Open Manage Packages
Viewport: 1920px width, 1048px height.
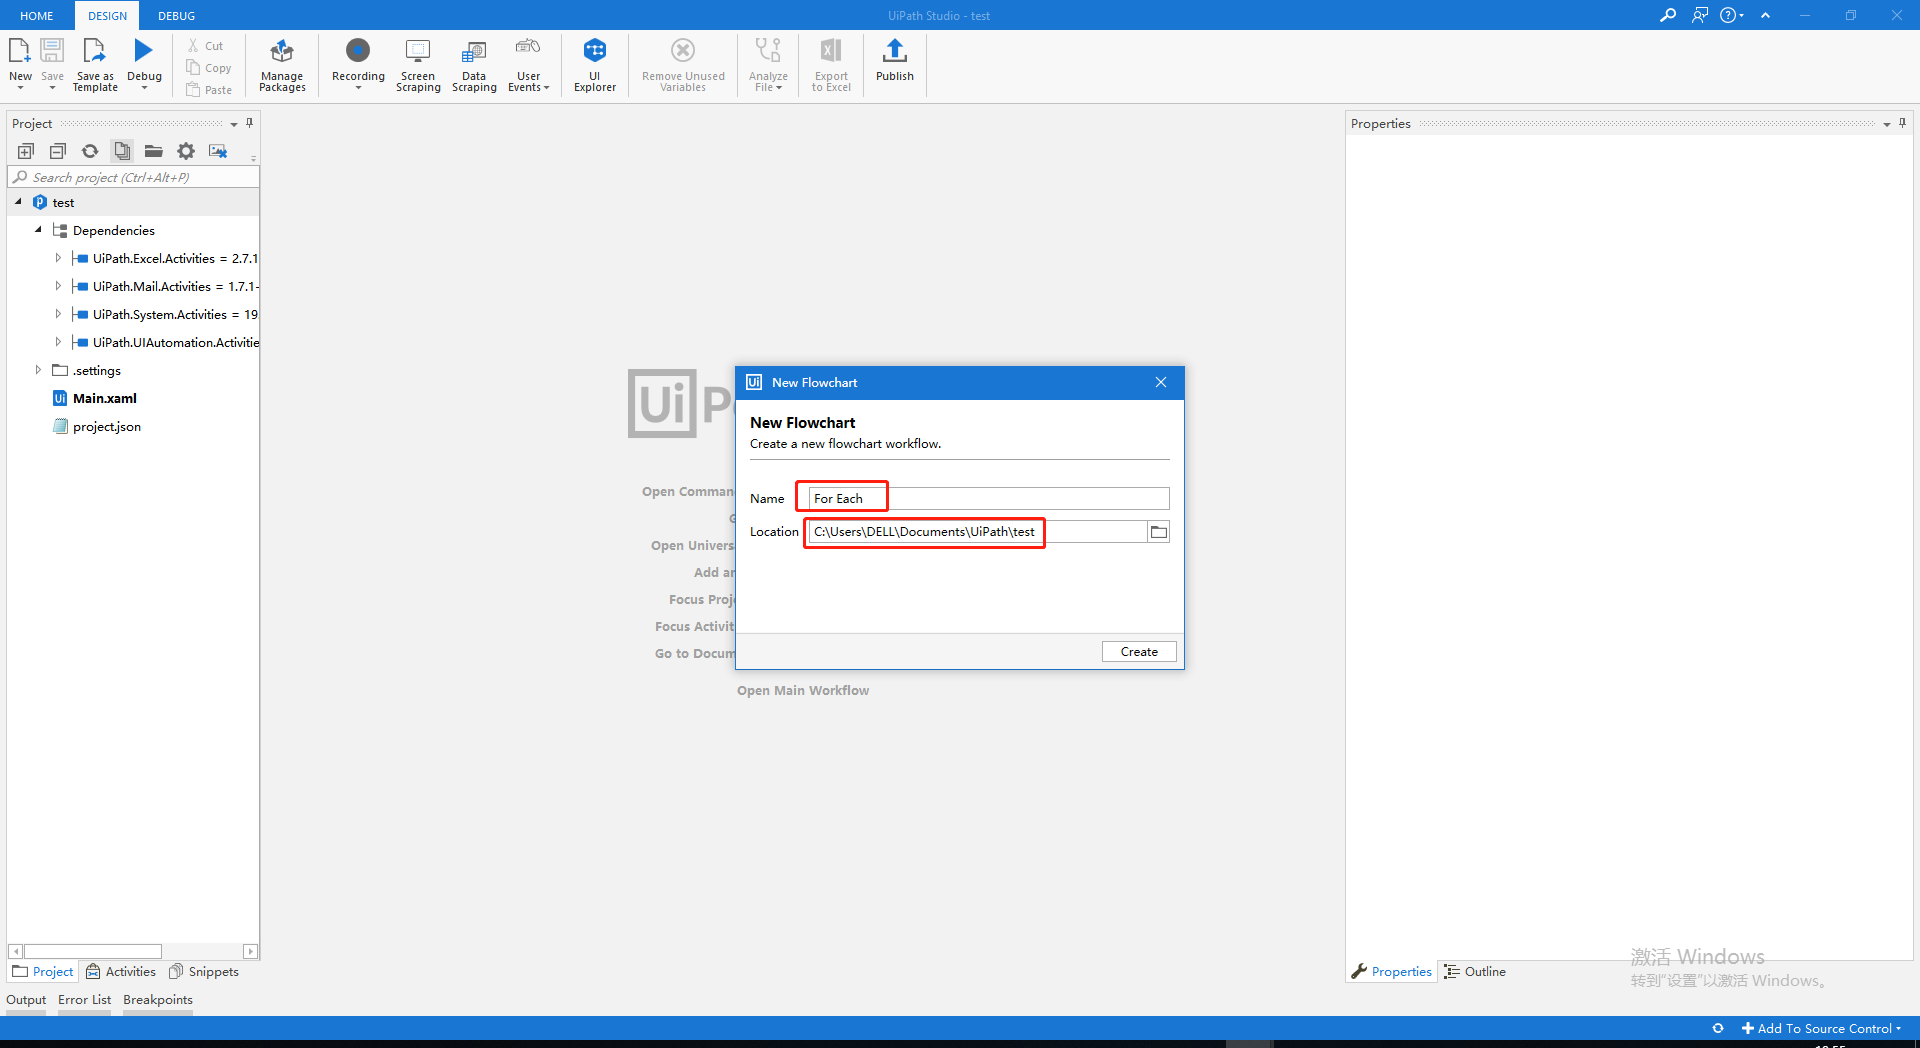[282, 64]
